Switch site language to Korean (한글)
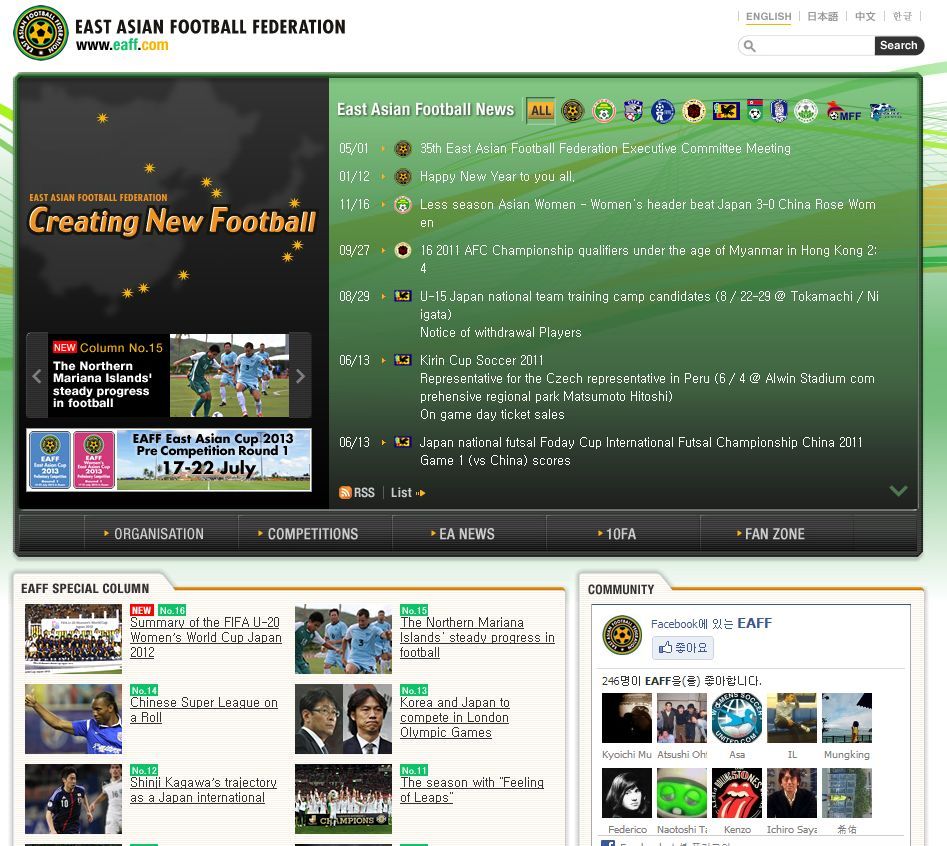Viewport: 947px width, 846px height. tap(902, 17)
